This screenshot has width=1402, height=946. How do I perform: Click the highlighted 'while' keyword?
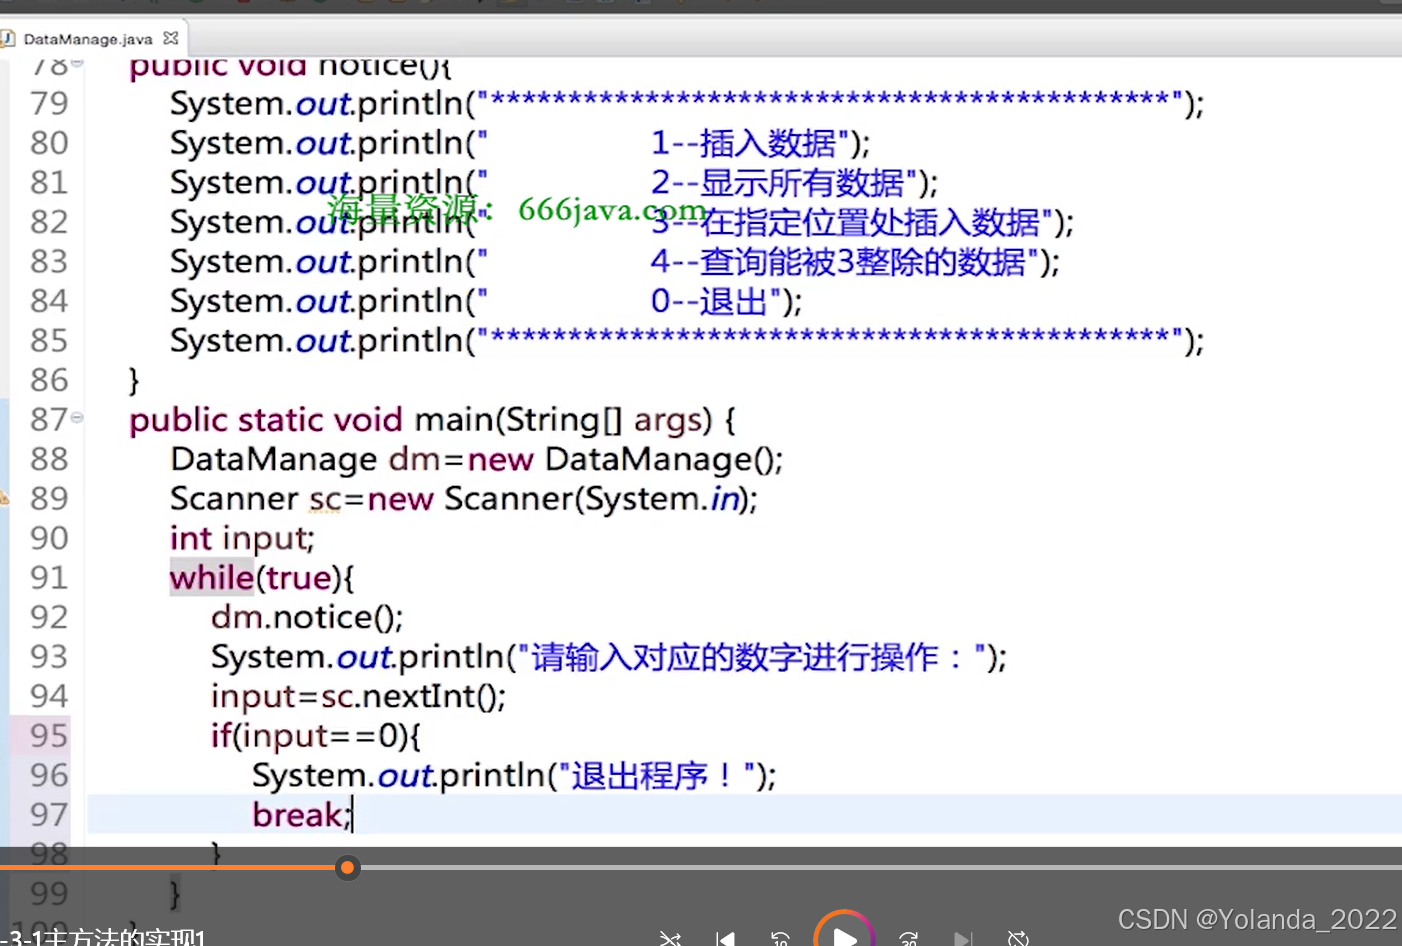[212, 577]
